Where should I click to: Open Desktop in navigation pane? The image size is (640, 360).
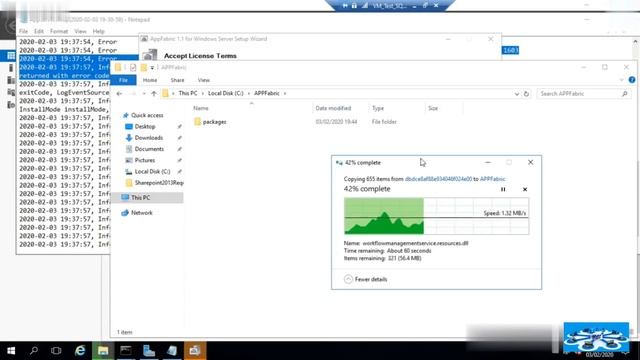pyautogui.click(x=145, y=127)
